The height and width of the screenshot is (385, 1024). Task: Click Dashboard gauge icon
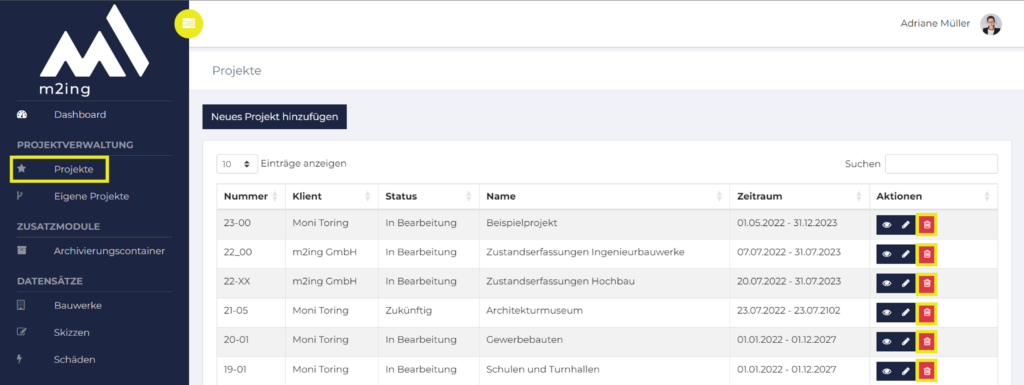(x=21, y=115)
